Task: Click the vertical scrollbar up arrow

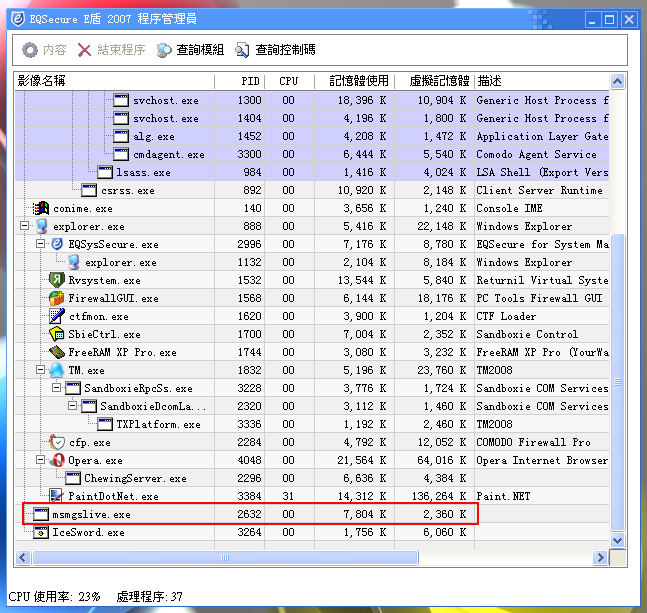Action: pyautogui.click(x=617, y=81)
